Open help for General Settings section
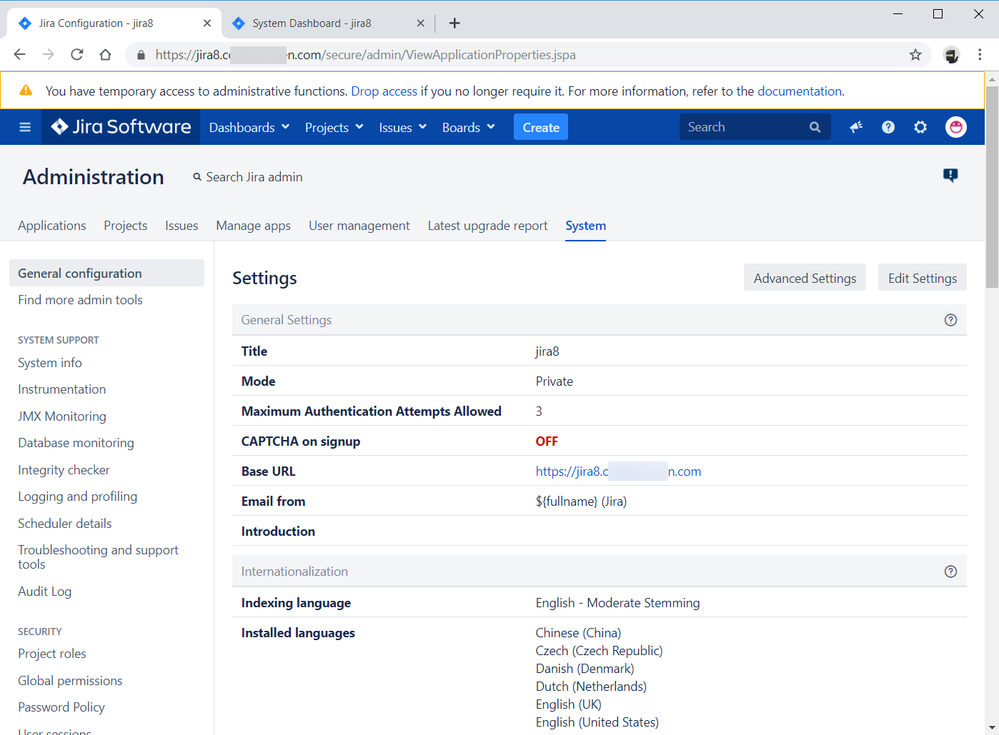The image size is (999, 735). (951, 320)
